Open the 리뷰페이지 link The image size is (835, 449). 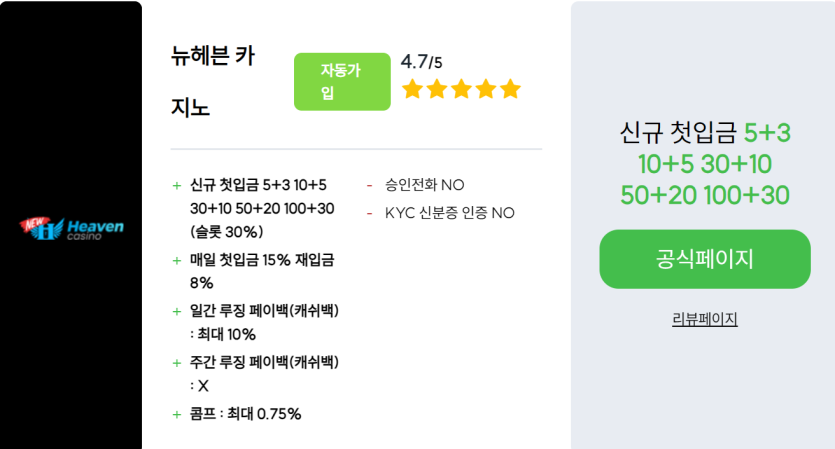point(704,319)
